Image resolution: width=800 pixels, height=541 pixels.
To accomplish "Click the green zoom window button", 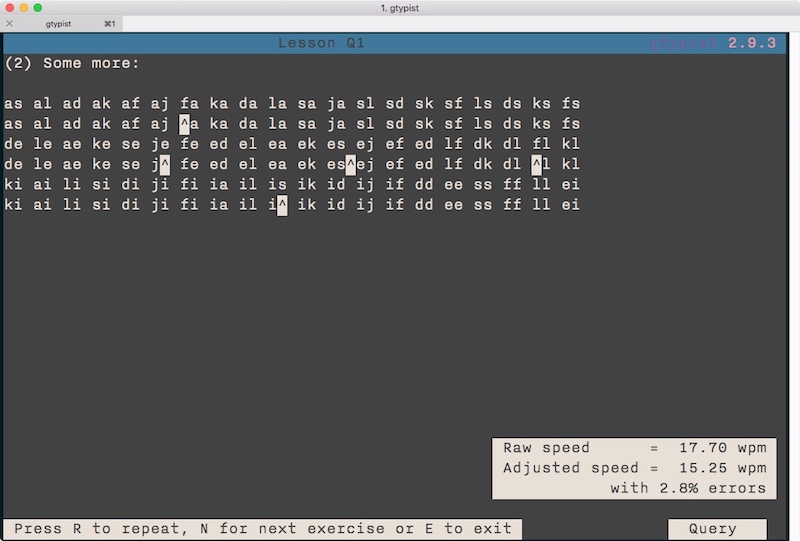I will click(38, 8).
